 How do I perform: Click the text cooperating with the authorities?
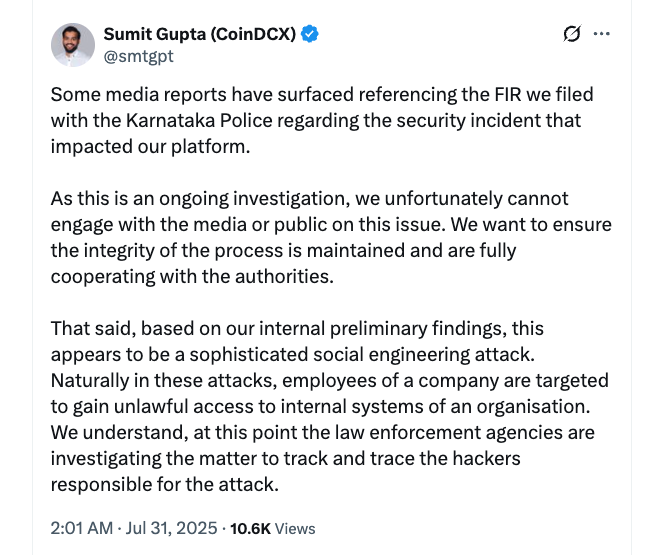point(190,276)
